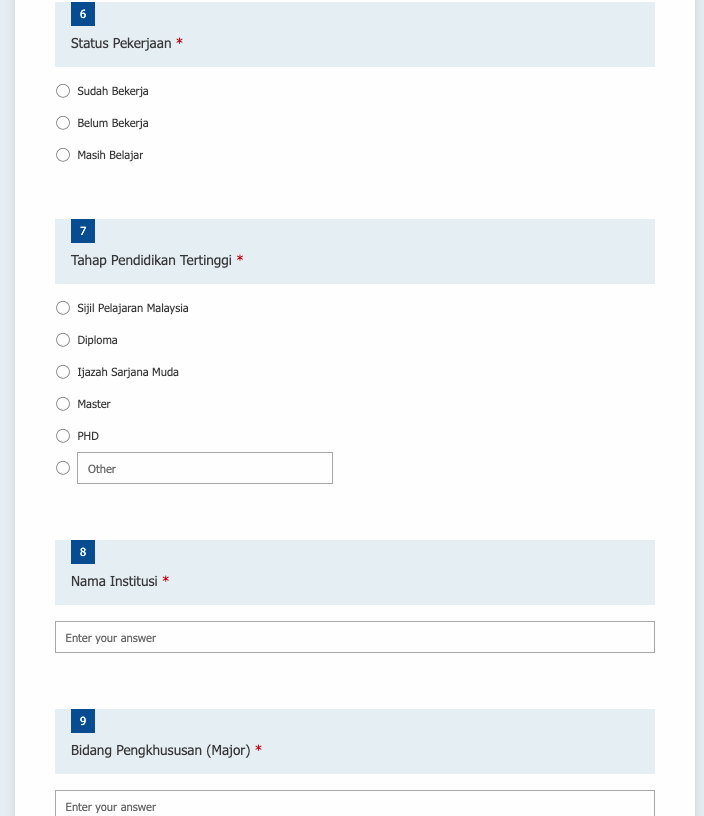
Task: Click the Bidang Pengkhususan (Major) question title
Action: click(160, 750)
